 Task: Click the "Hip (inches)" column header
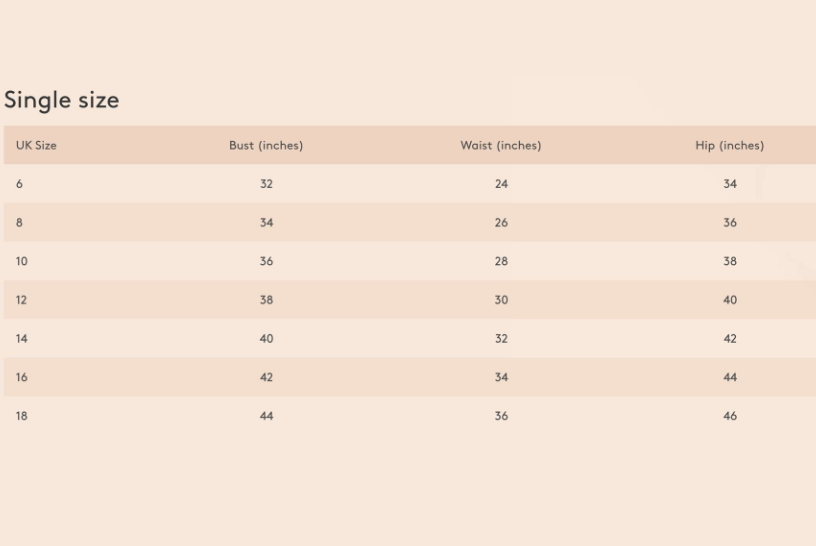729,146
